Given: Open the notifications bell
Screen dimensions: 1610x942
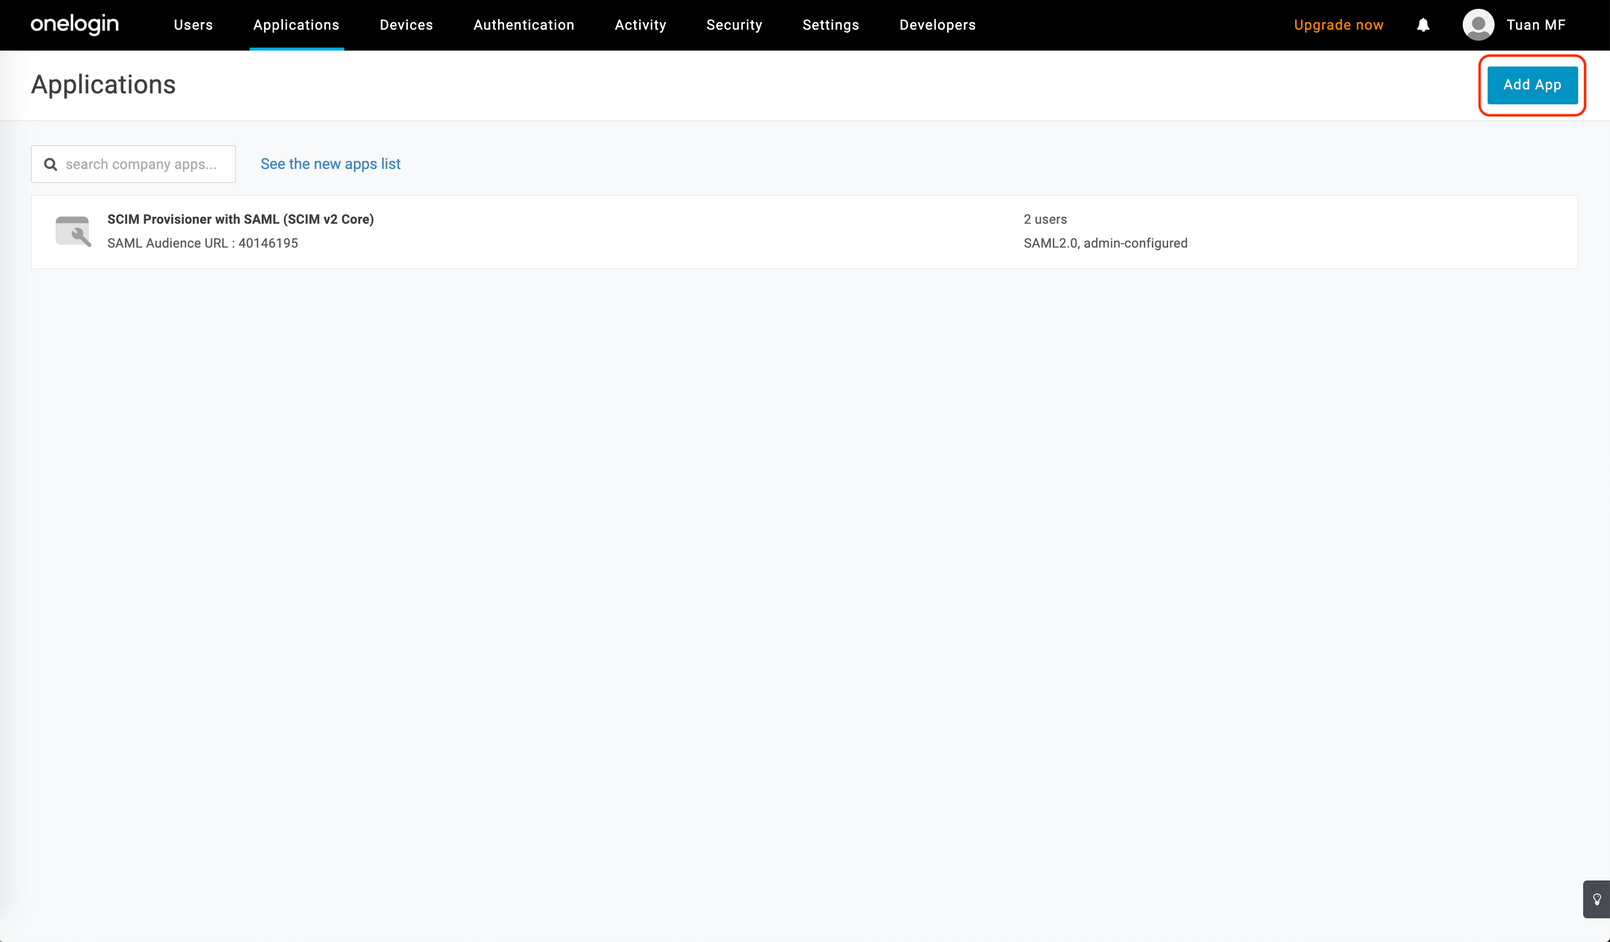Looking at the screenshot, I should pos(1423,25).
